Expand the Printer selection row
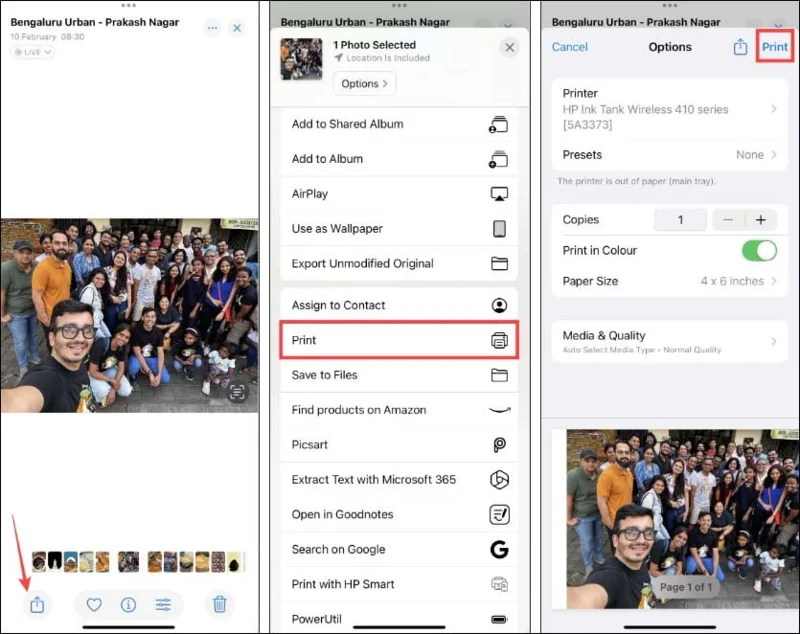 point(668,109)
